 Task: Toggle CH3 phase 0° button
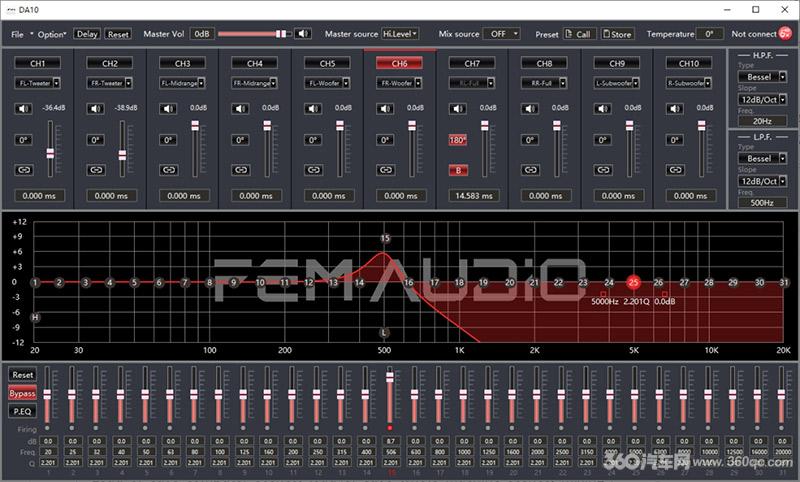168,140
